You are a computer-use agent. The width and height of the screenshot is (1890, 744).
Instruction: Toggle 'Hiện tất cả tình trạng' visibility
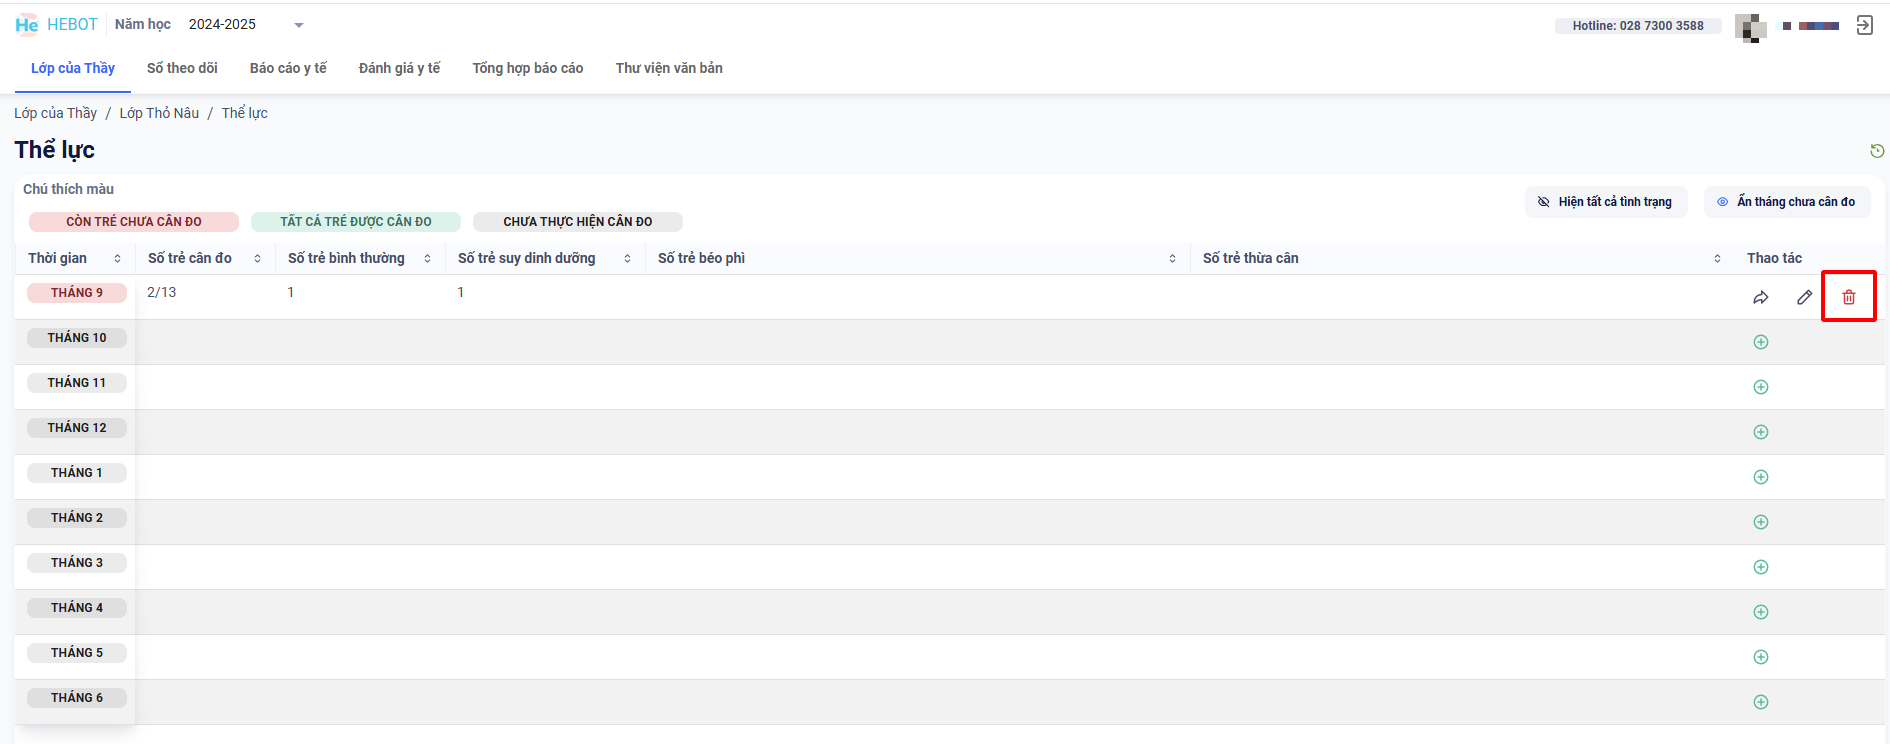1605,202
